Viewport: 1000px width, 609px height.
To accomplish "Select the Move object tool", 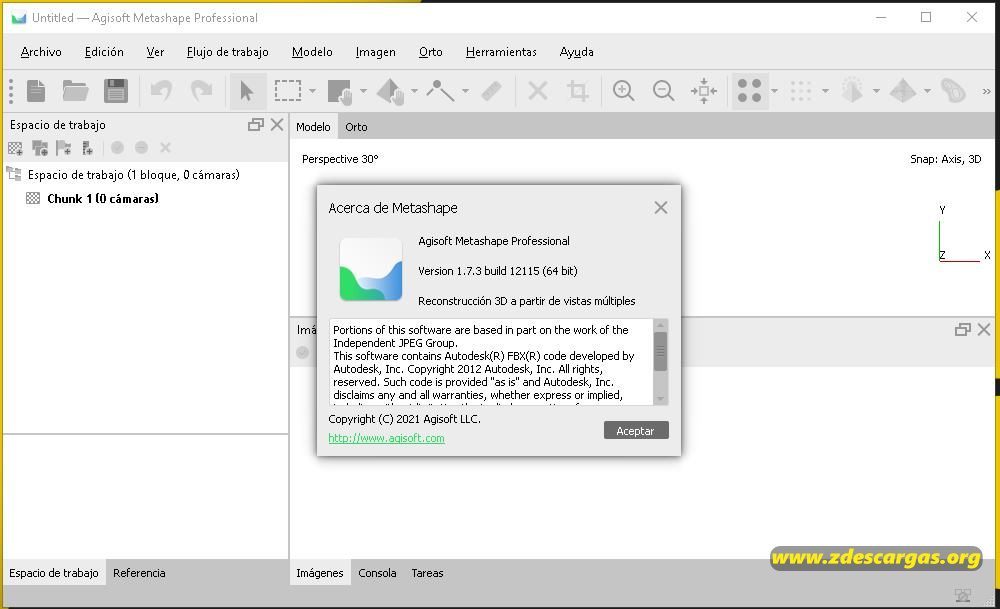I will point(390,91).
